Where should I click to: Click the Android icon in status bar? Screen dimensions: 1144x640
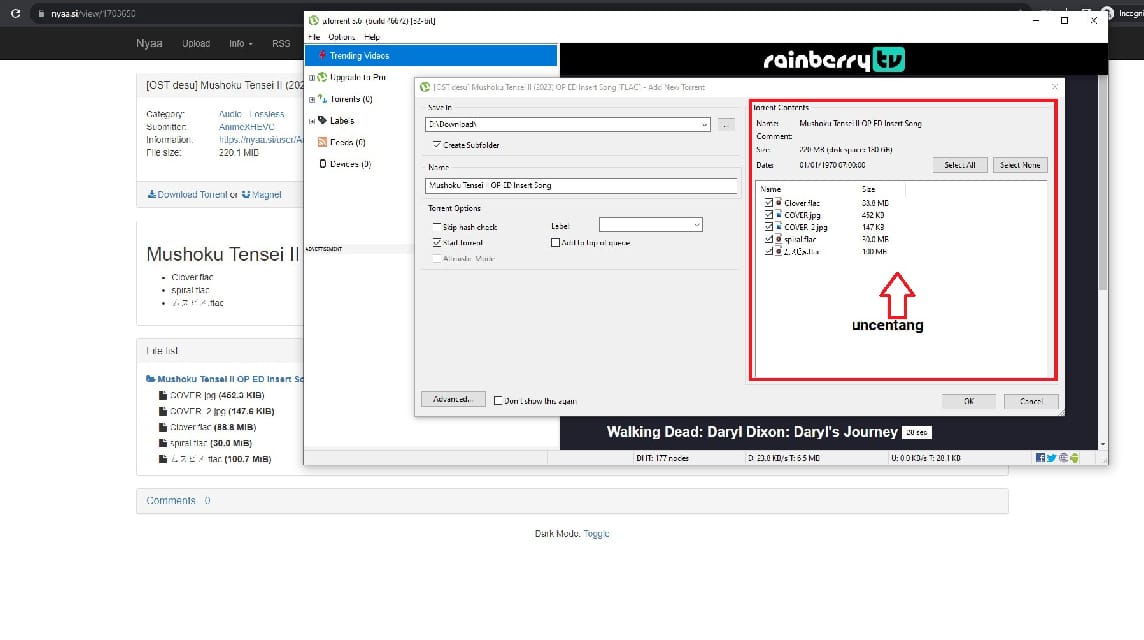pyautogui.click(x=1074, y=458)
